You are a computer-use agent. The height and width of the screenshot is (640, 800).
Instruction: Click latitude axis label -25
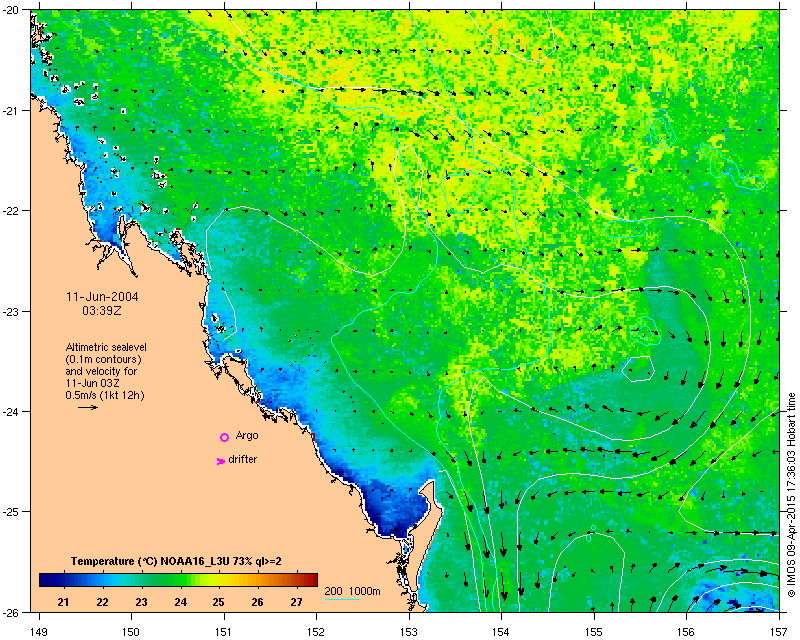click(x=12, y=512)
